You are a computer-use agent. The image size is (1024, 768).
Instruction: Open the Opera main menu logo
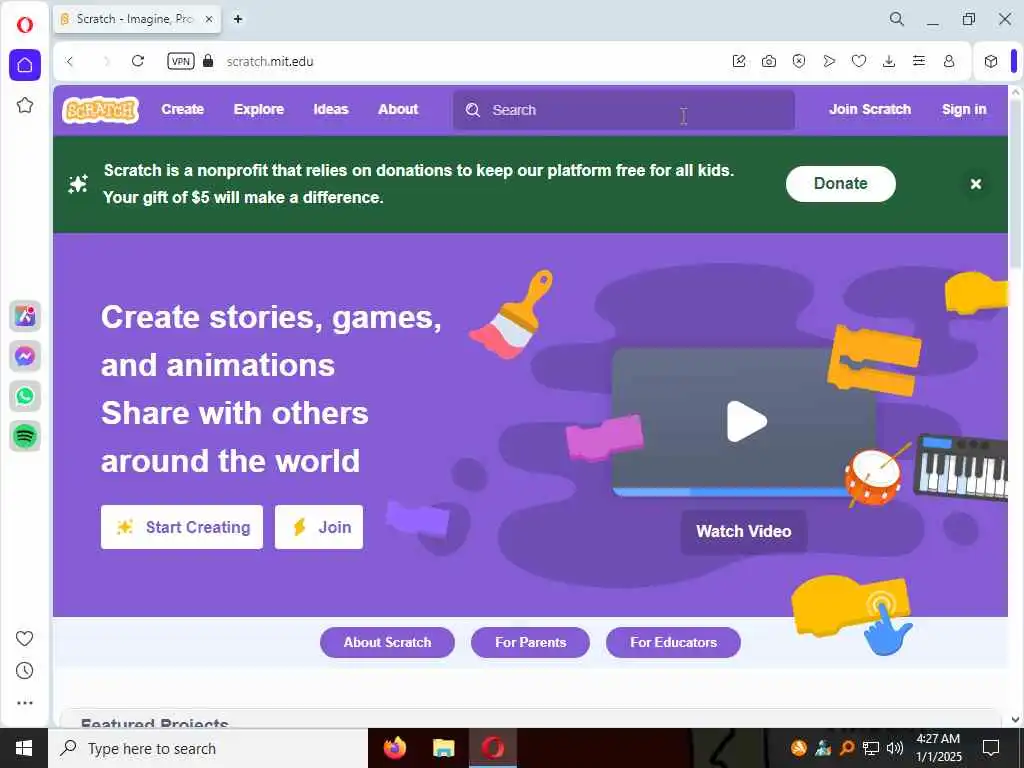click(x=25, y=25)
